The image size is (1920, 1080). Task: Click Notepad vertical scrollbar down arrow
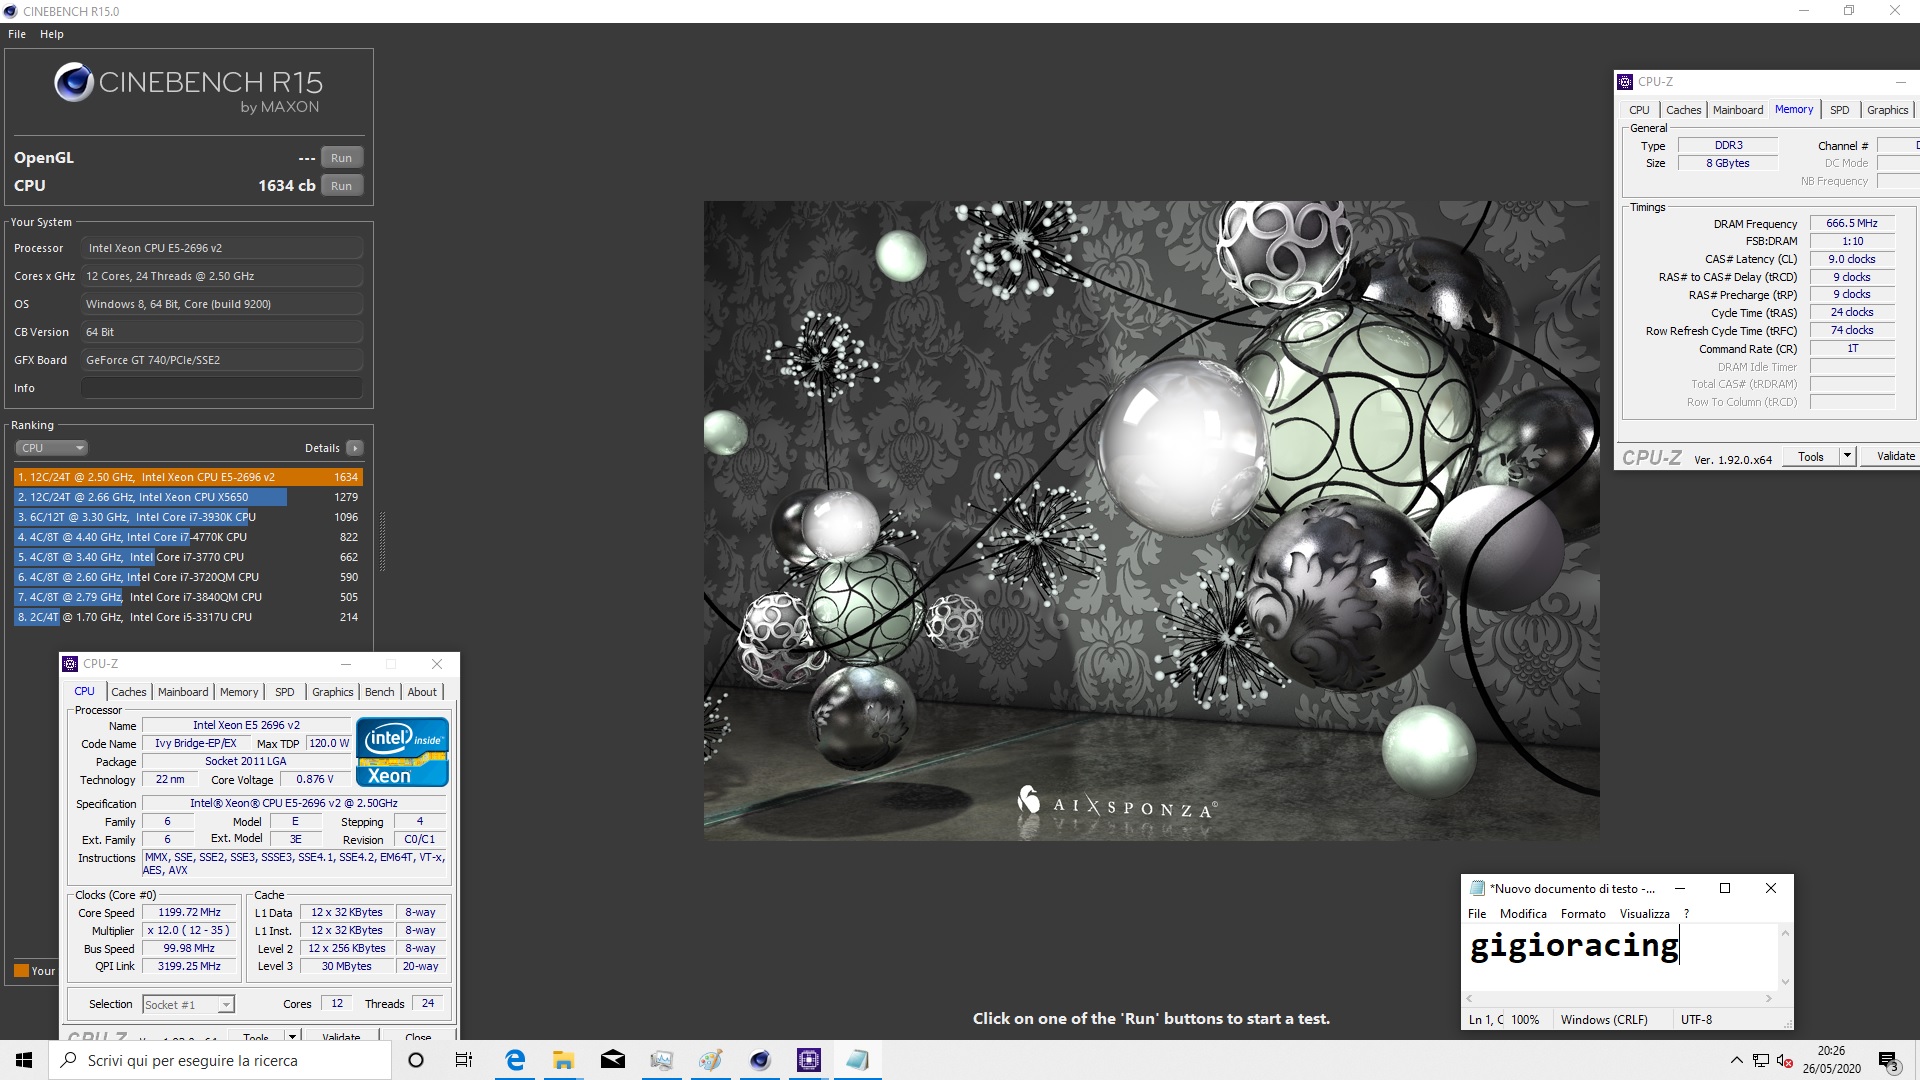coord(1785,982)
